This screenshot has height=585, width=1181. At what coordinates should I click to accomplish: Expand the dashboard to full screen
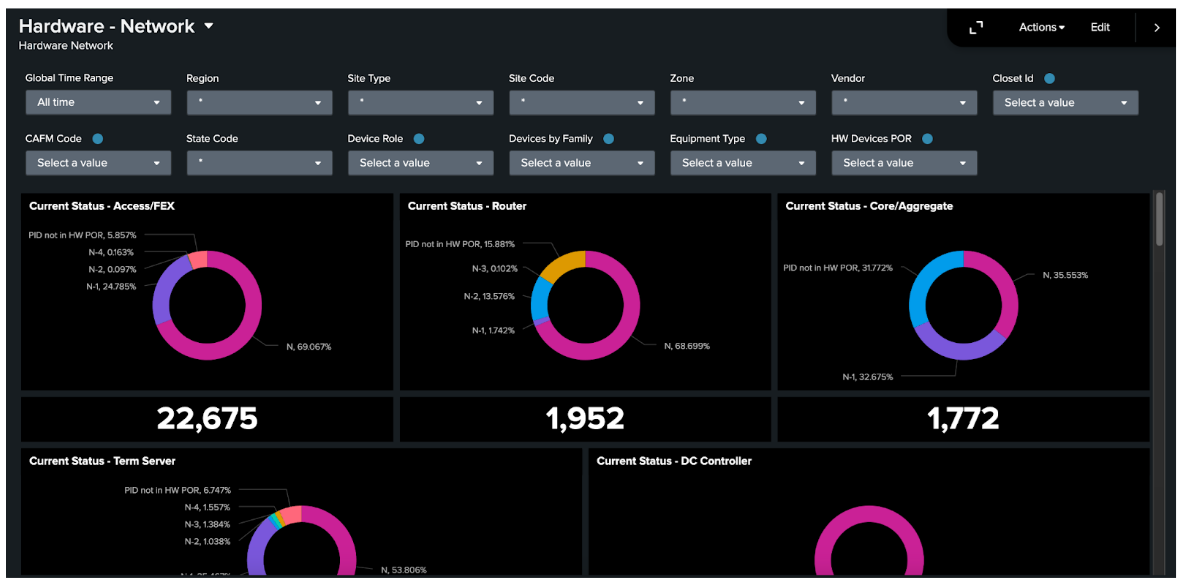coord(977,27)
